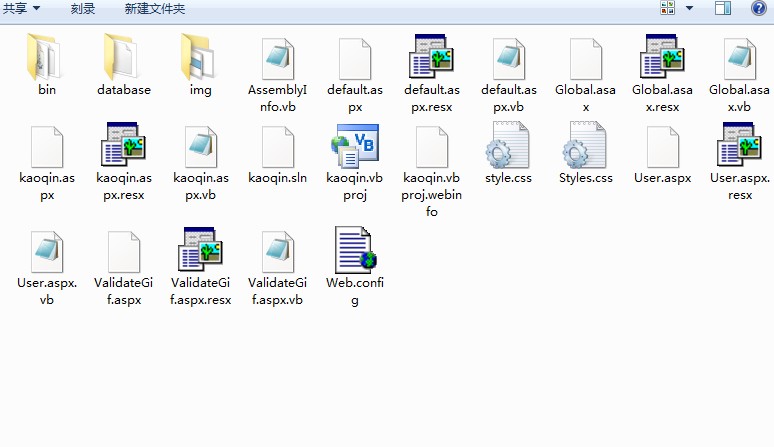
Task: Toggle the preview pane button
Action: pyautogui.click(x=723, y=8)
